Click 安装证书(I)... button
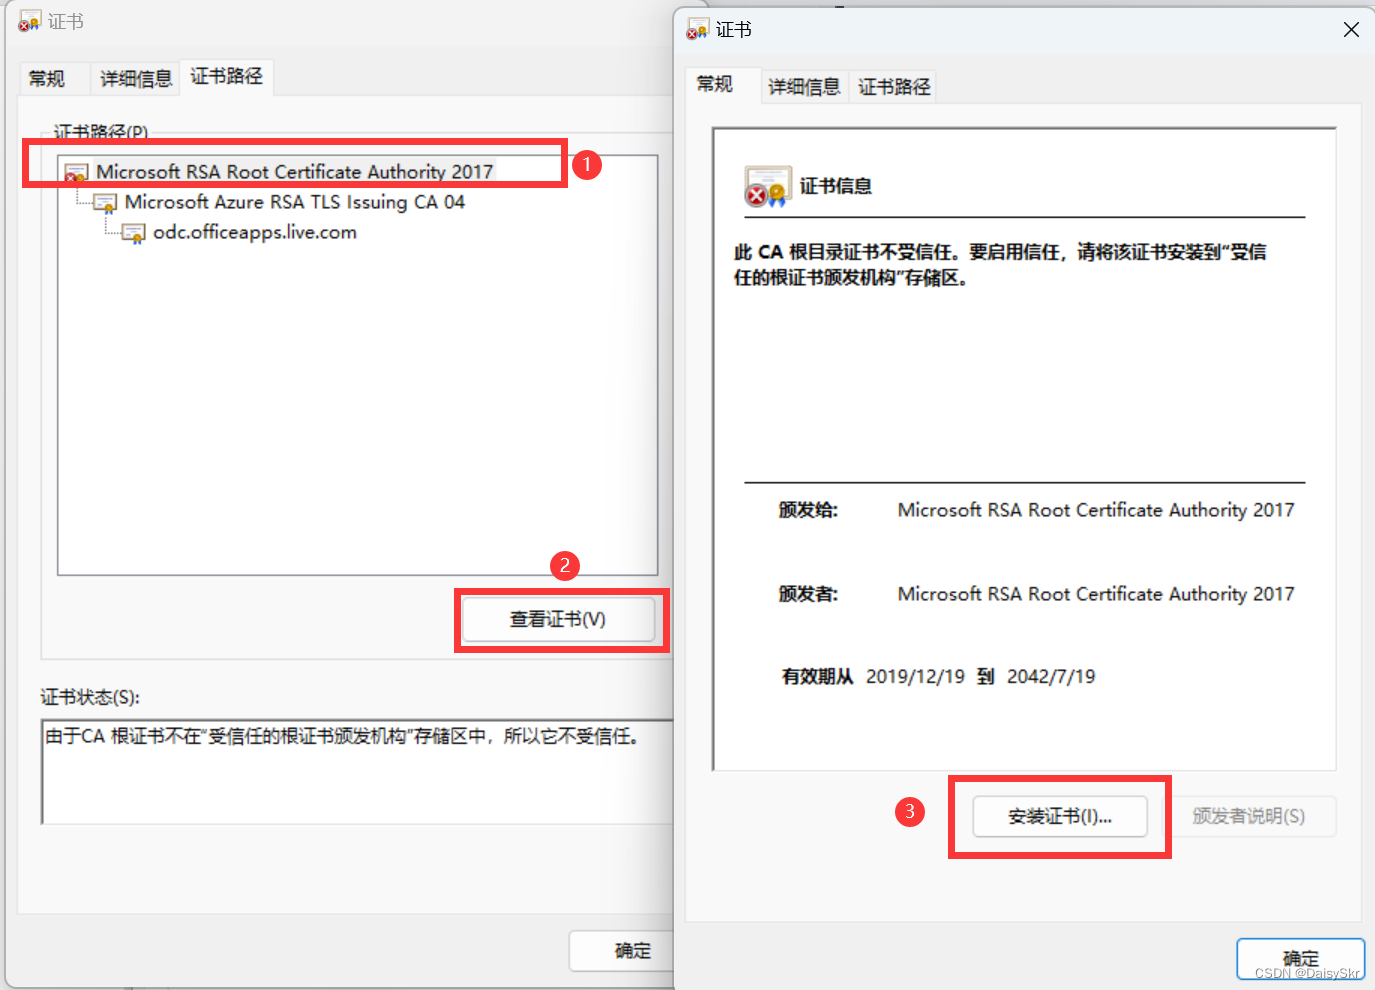The image size is (1375, 990). click(x=1060, y=817)
